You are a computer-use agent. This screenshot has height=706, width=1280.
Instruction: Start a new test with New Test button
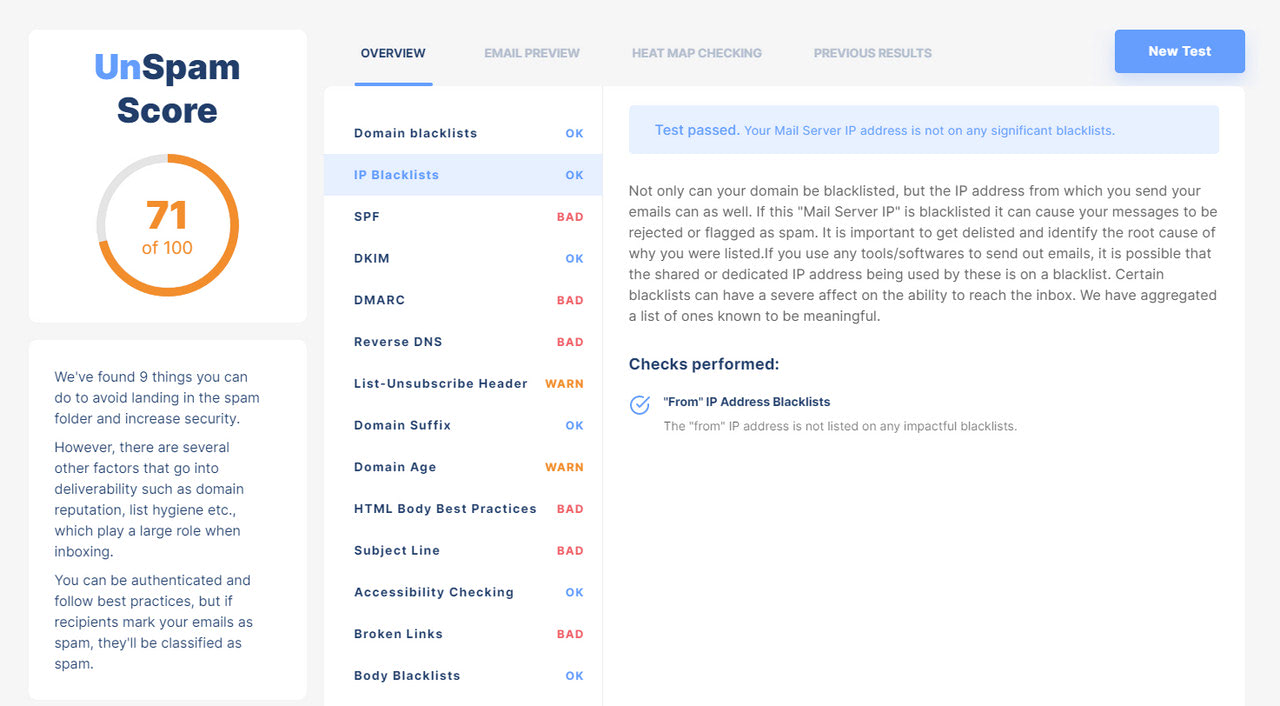click(1180, 51)
